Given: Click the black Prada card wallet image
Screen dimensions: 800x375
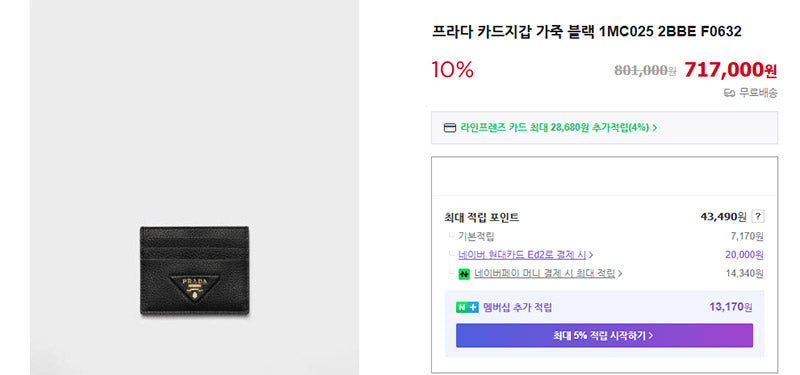Looking at the screenshot, I should [x=194, y=270].
